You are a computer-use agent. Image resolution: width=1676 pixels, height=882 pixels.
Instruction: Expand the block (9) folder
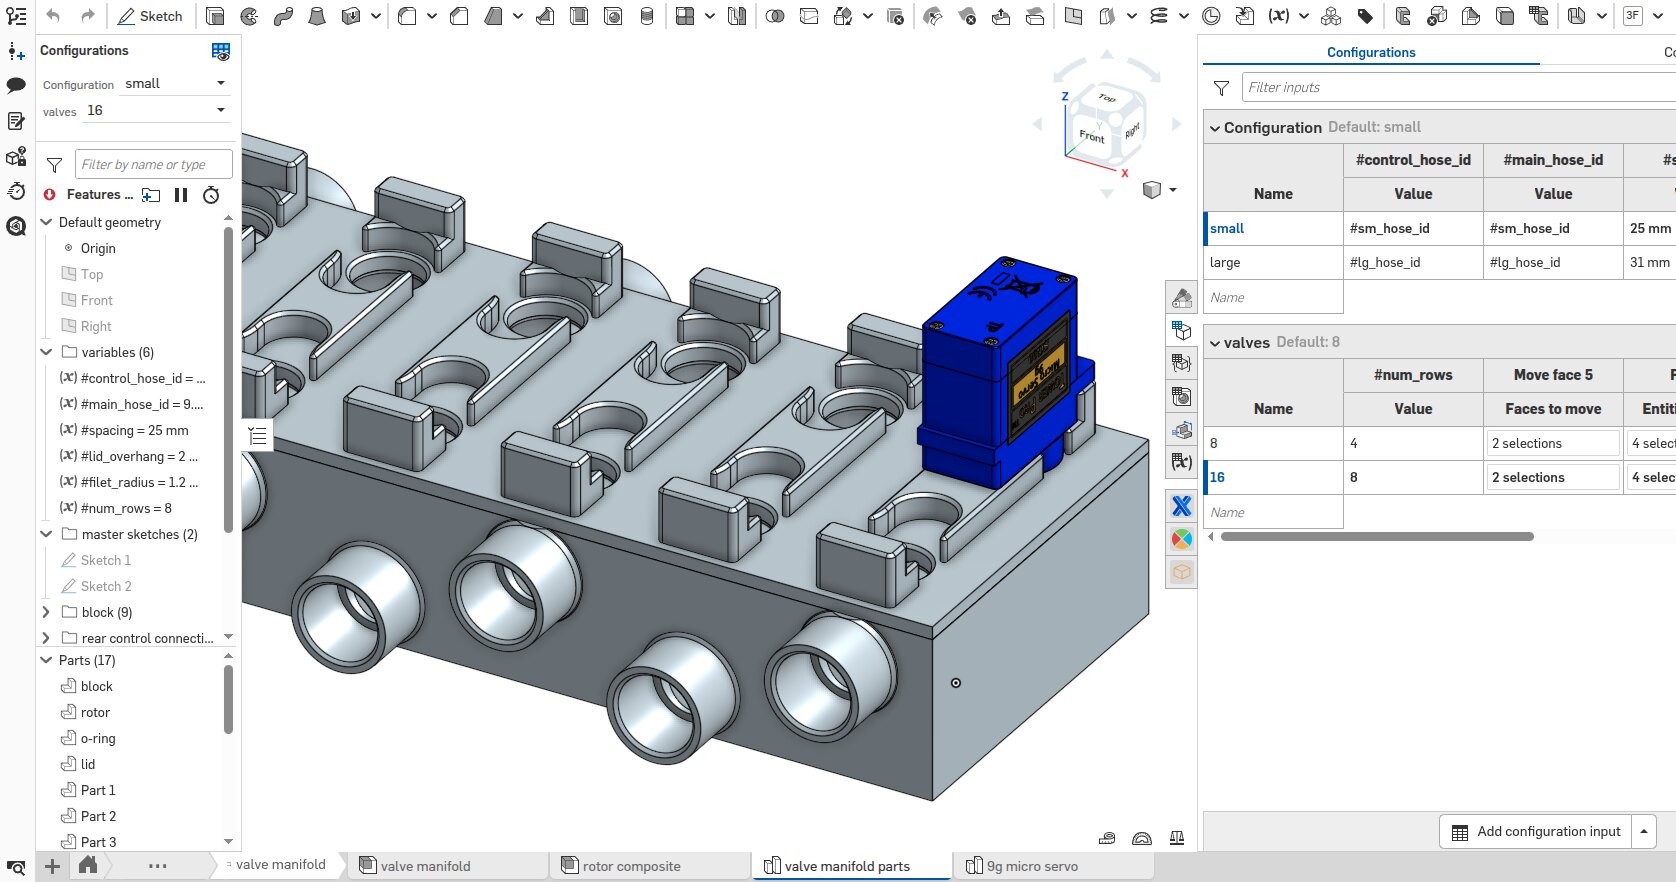pos(46,612)
